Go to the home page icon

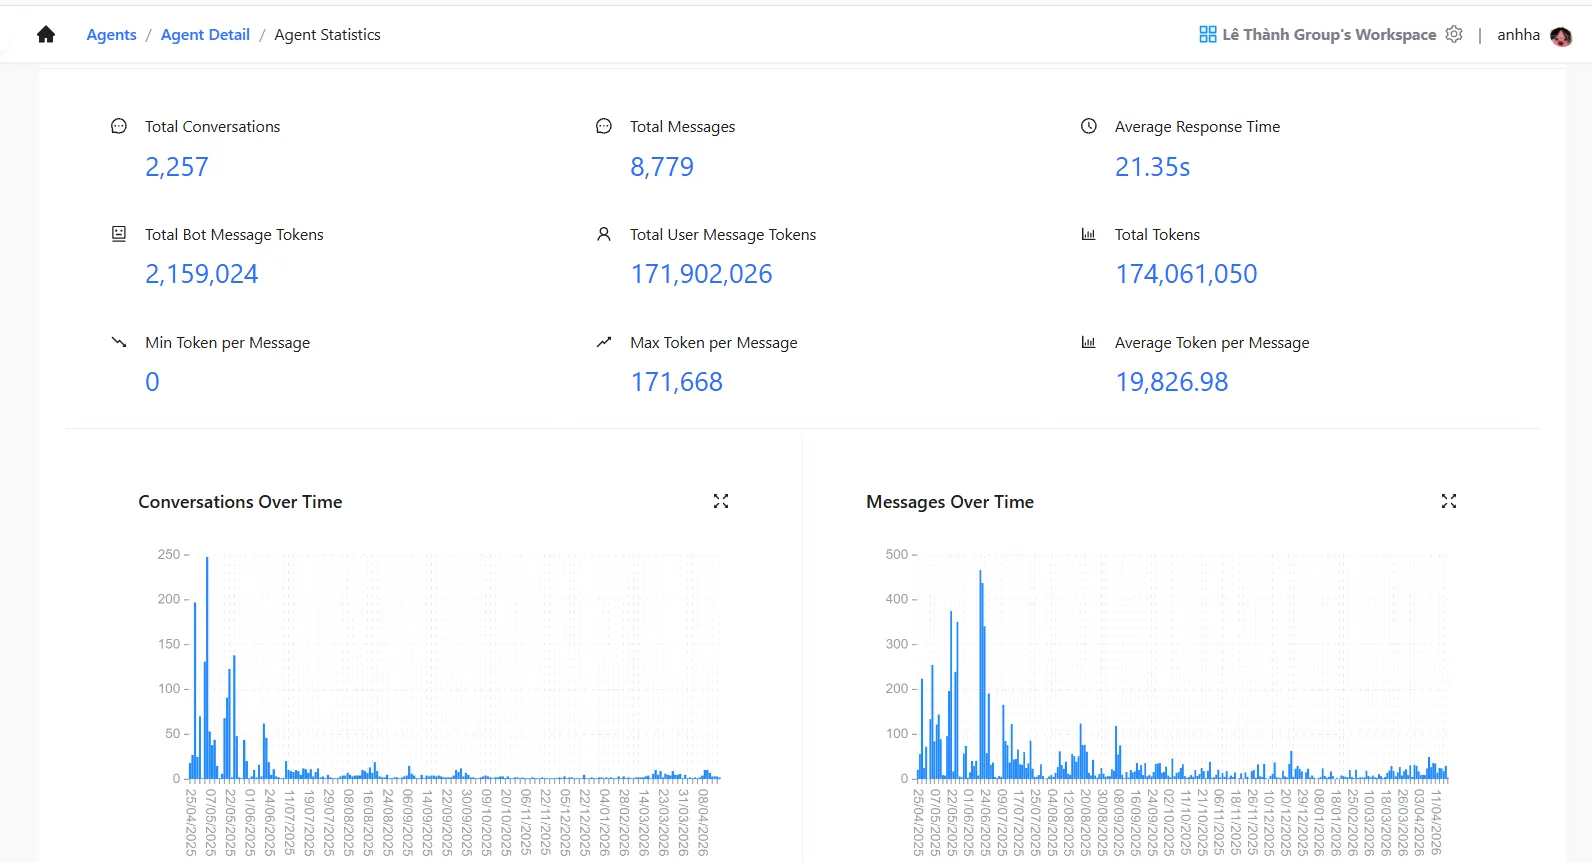[x=46, y=35]
